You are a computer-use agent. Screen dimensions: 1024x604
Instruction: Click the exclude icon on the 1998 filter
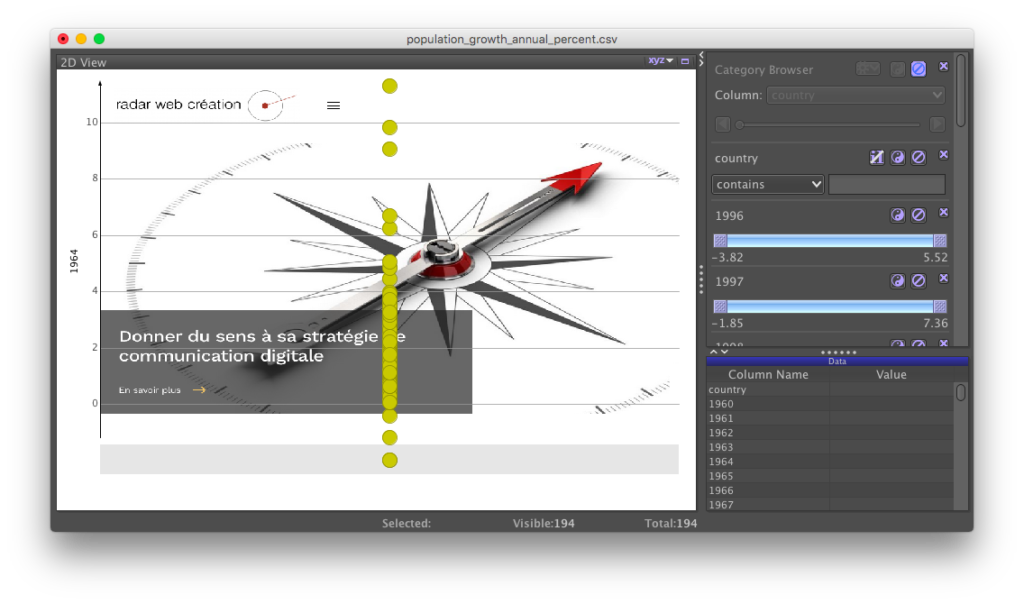point(917,343)
